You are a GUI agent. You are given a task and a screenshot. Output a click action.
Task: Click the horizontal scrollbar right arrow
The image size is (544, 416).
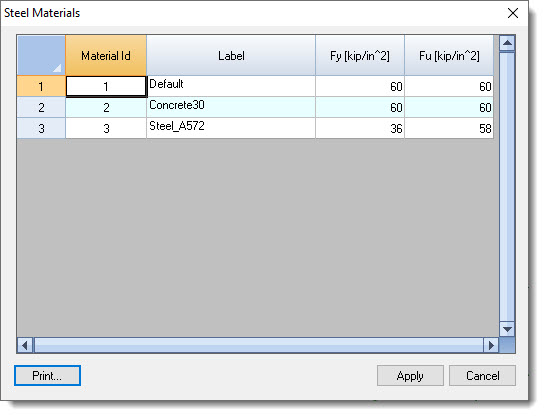coord(491,345)
